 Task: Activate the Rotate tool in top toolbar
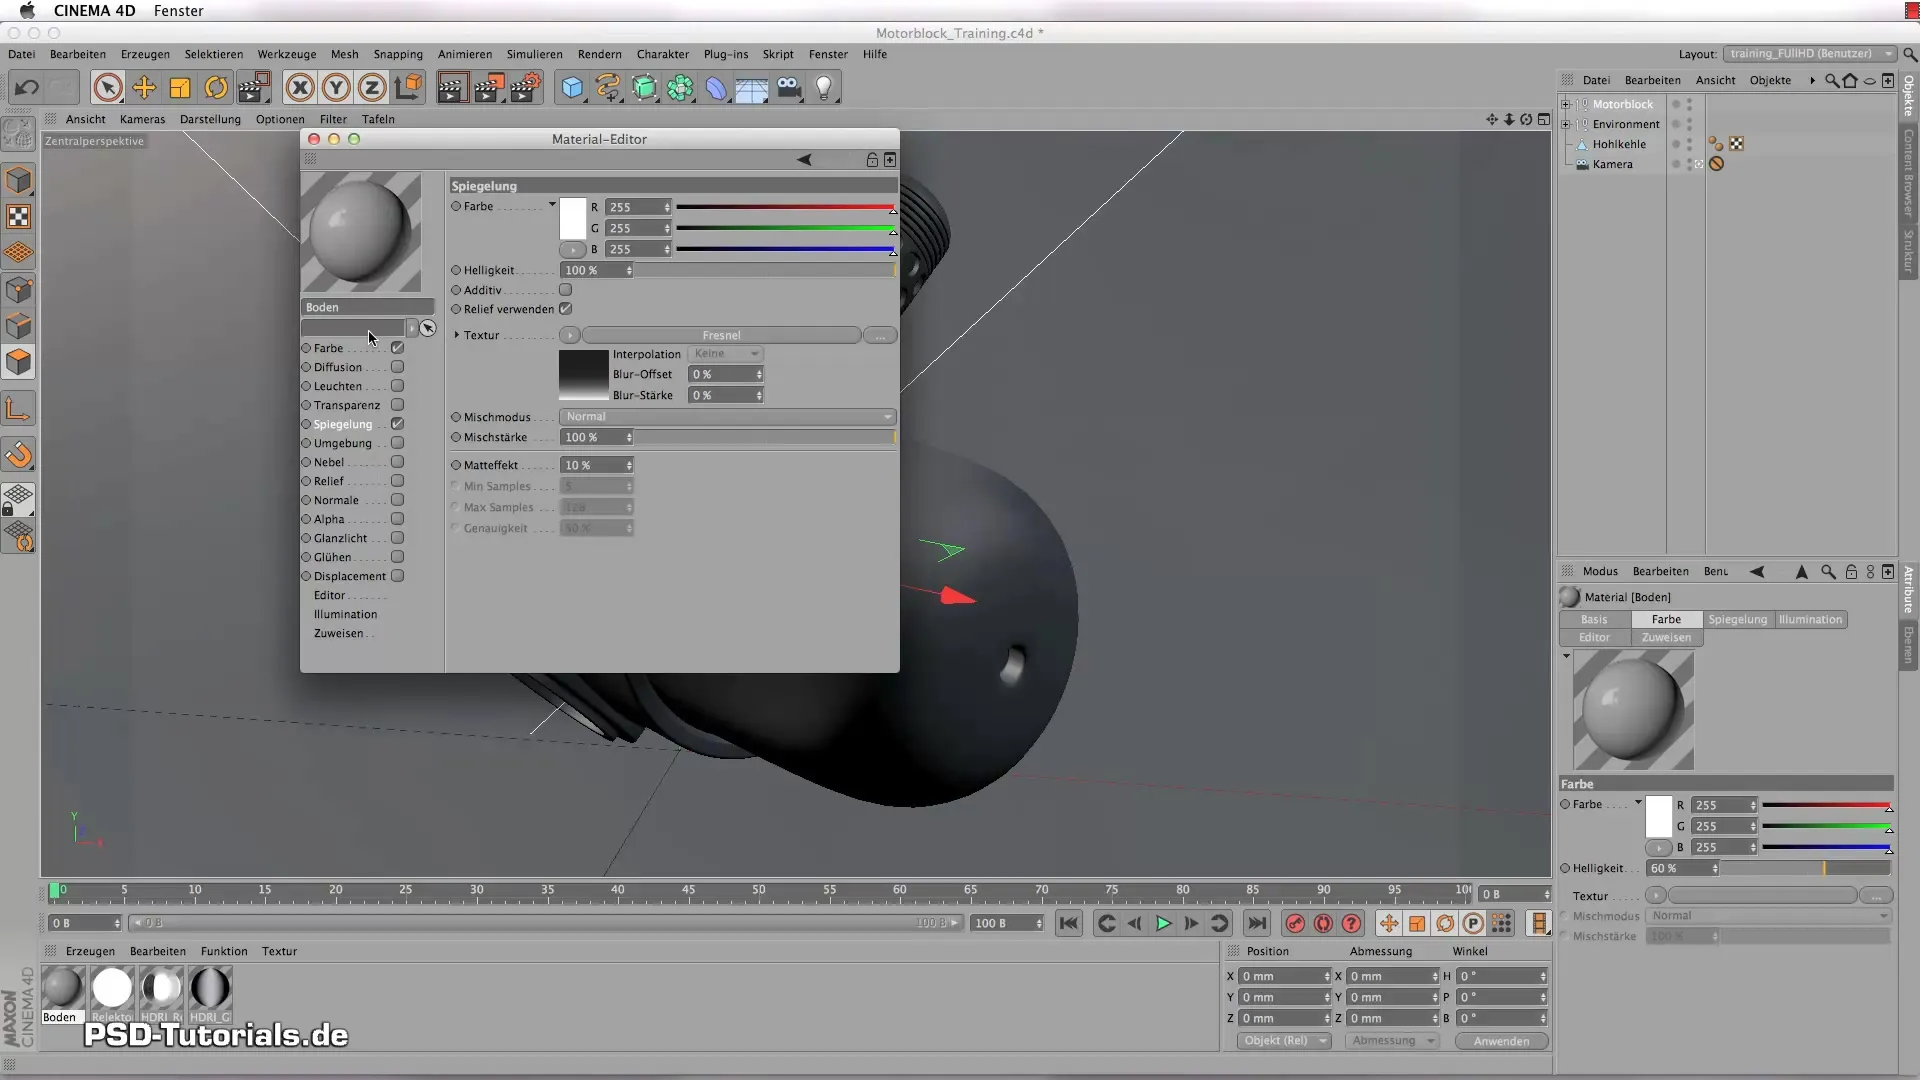(216, 88)
